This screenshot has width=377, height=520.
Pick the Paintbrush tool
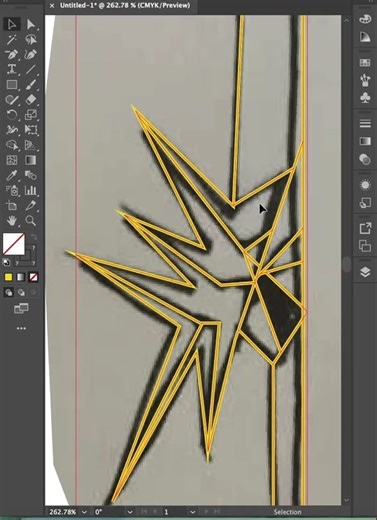coord(31,85)
